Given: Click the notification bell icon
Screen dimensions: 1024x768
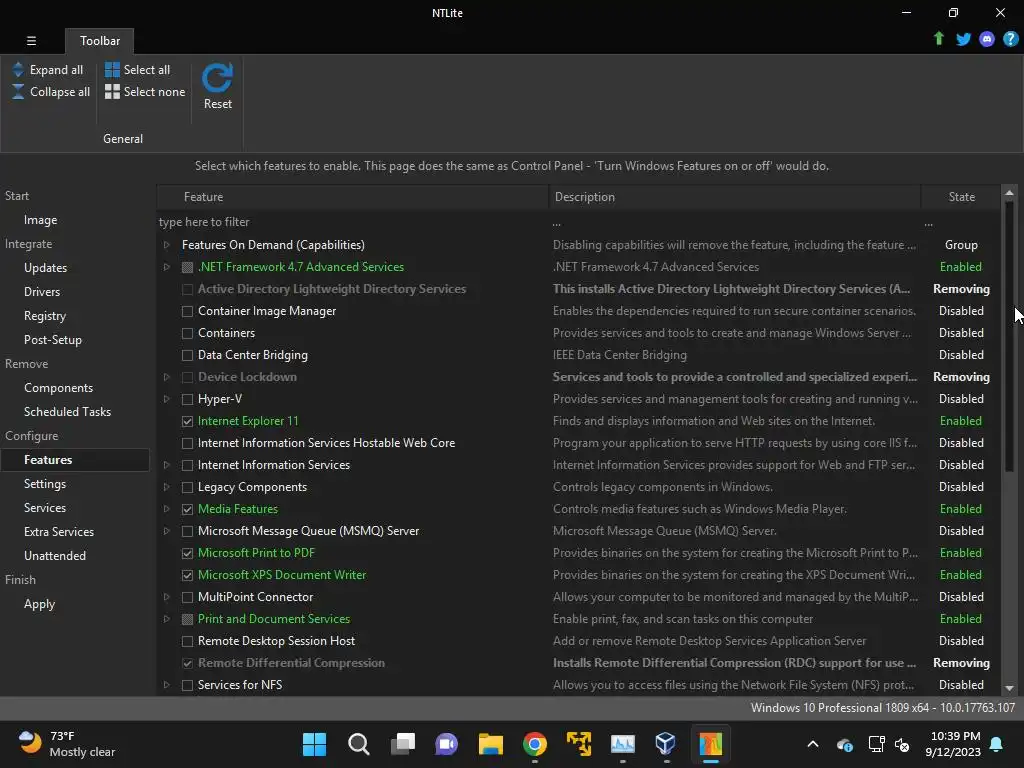Looking at the screenshot, I should click(996, 744).
